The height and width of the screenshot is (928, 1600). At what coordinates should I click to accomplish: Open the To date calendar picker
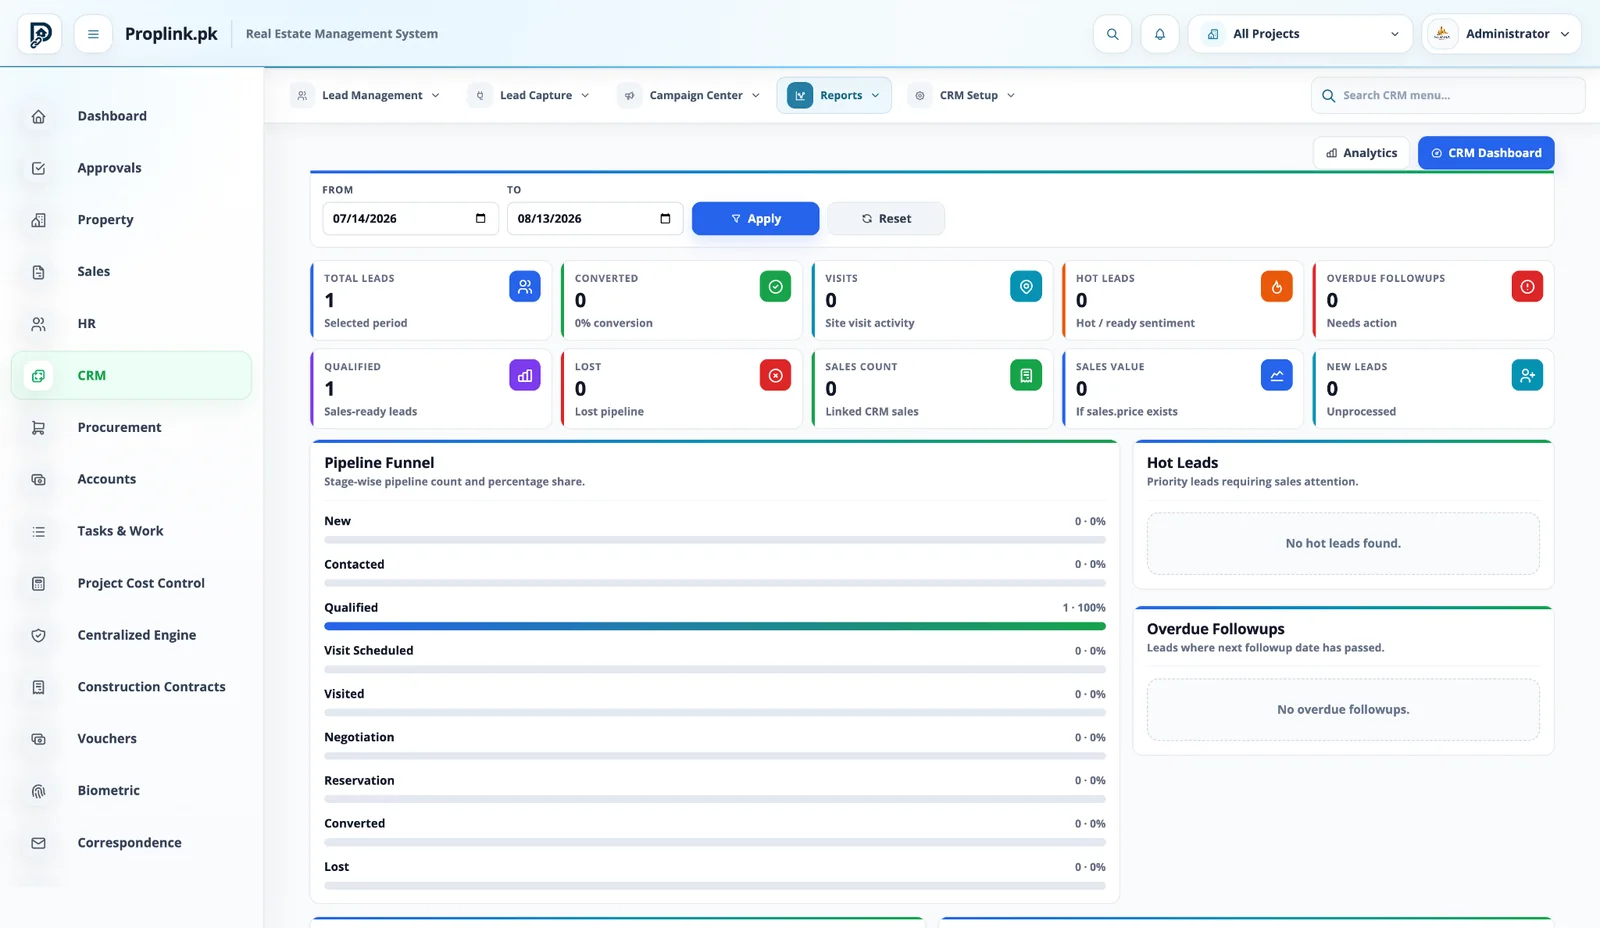click(665, 219)
